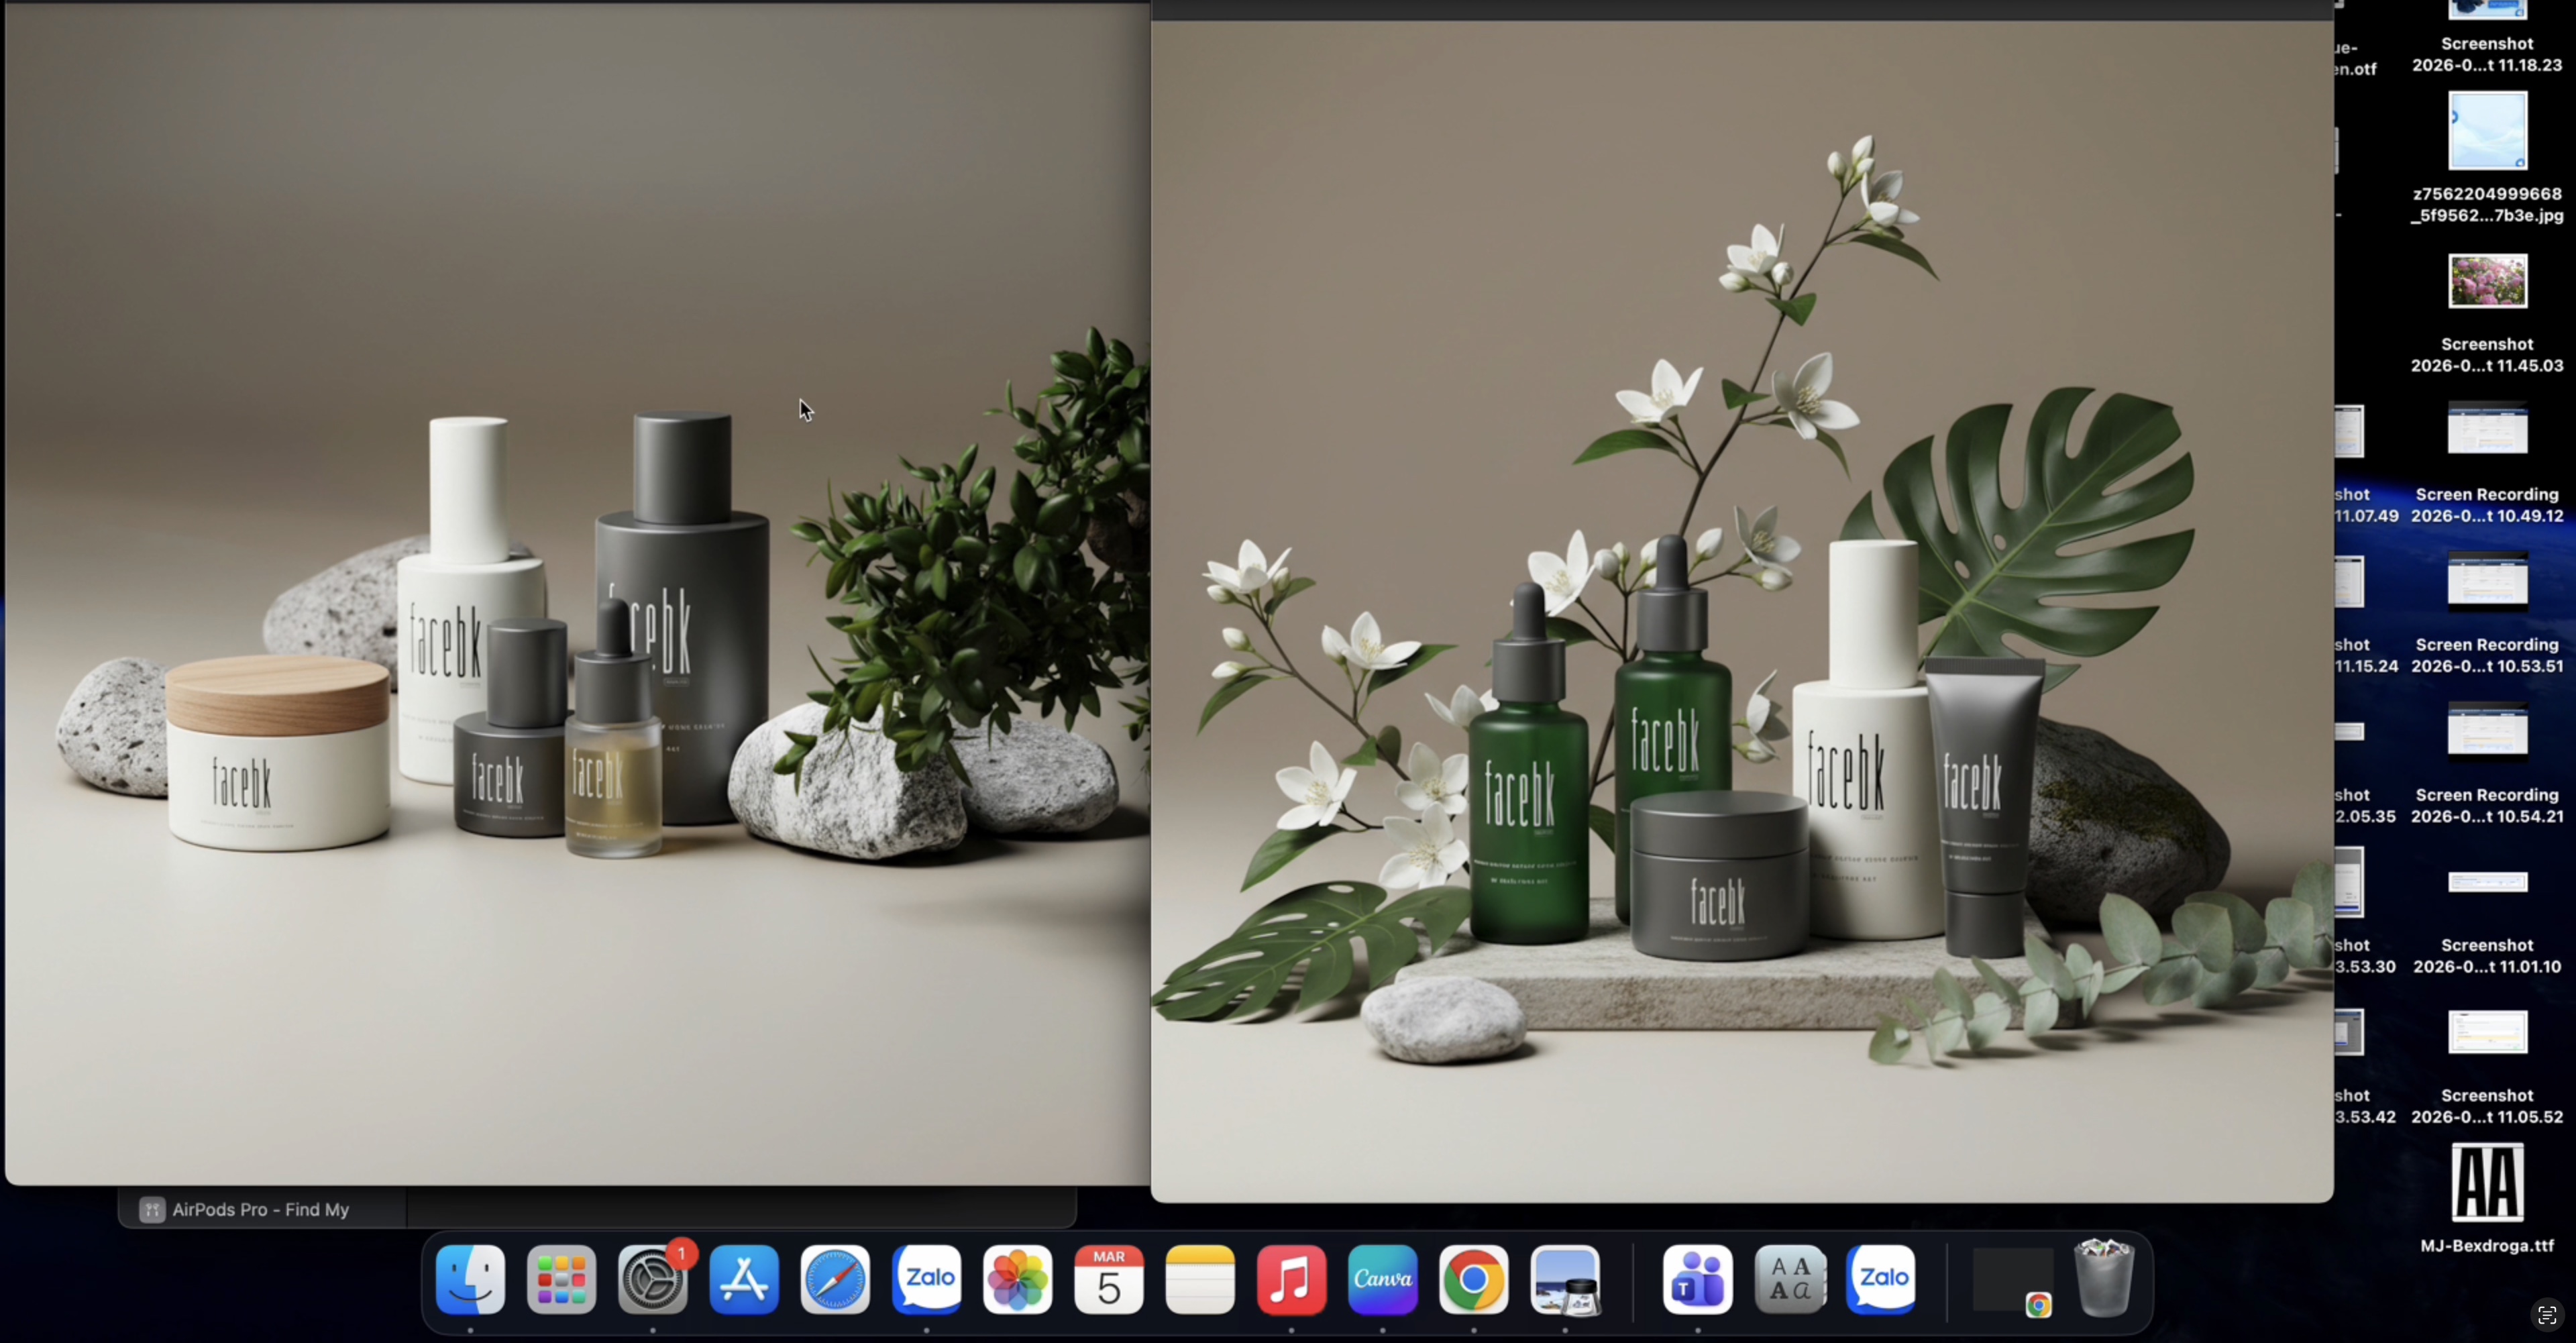The height and width of the screenshot is (1343, 2576).
Task: Open Canva from the Dock
Action: (1382, 1279)
